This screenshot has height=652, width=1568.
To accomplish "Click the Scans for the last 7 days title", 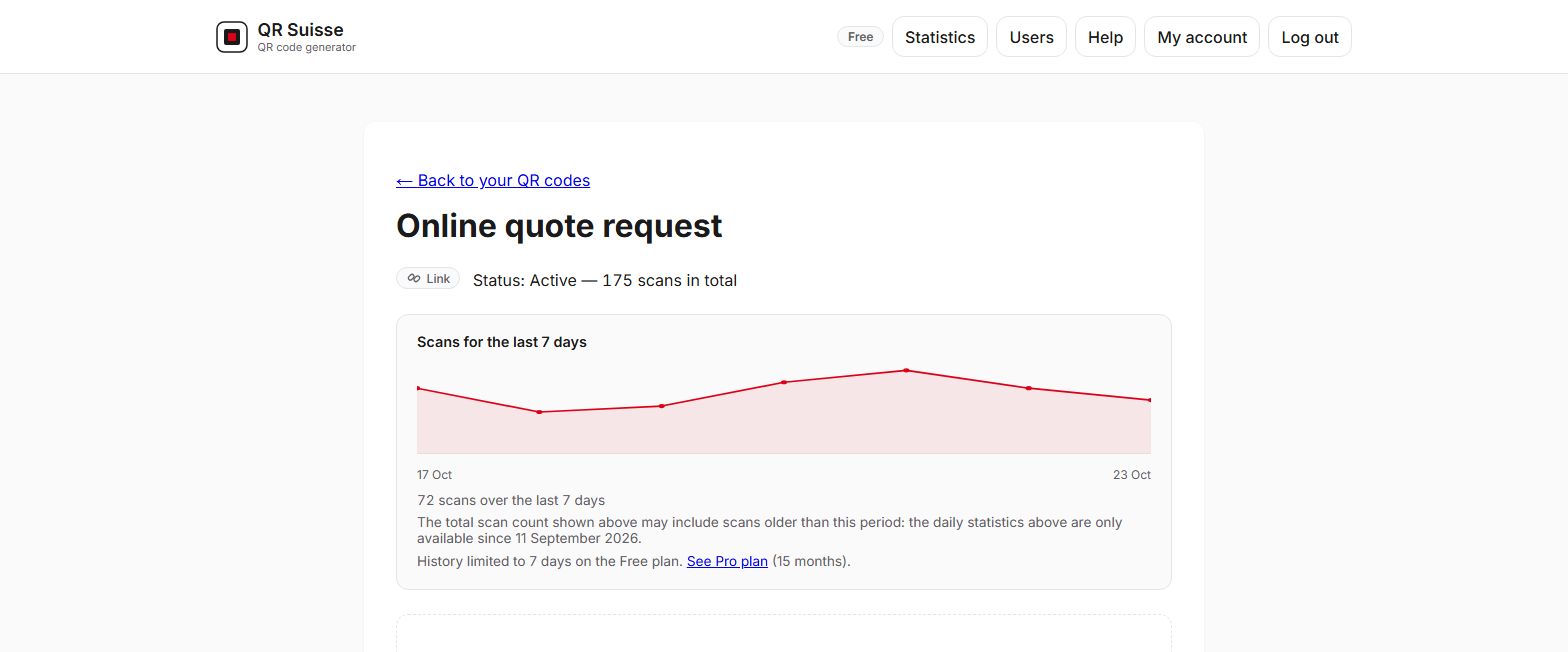I will pos(502,342).
